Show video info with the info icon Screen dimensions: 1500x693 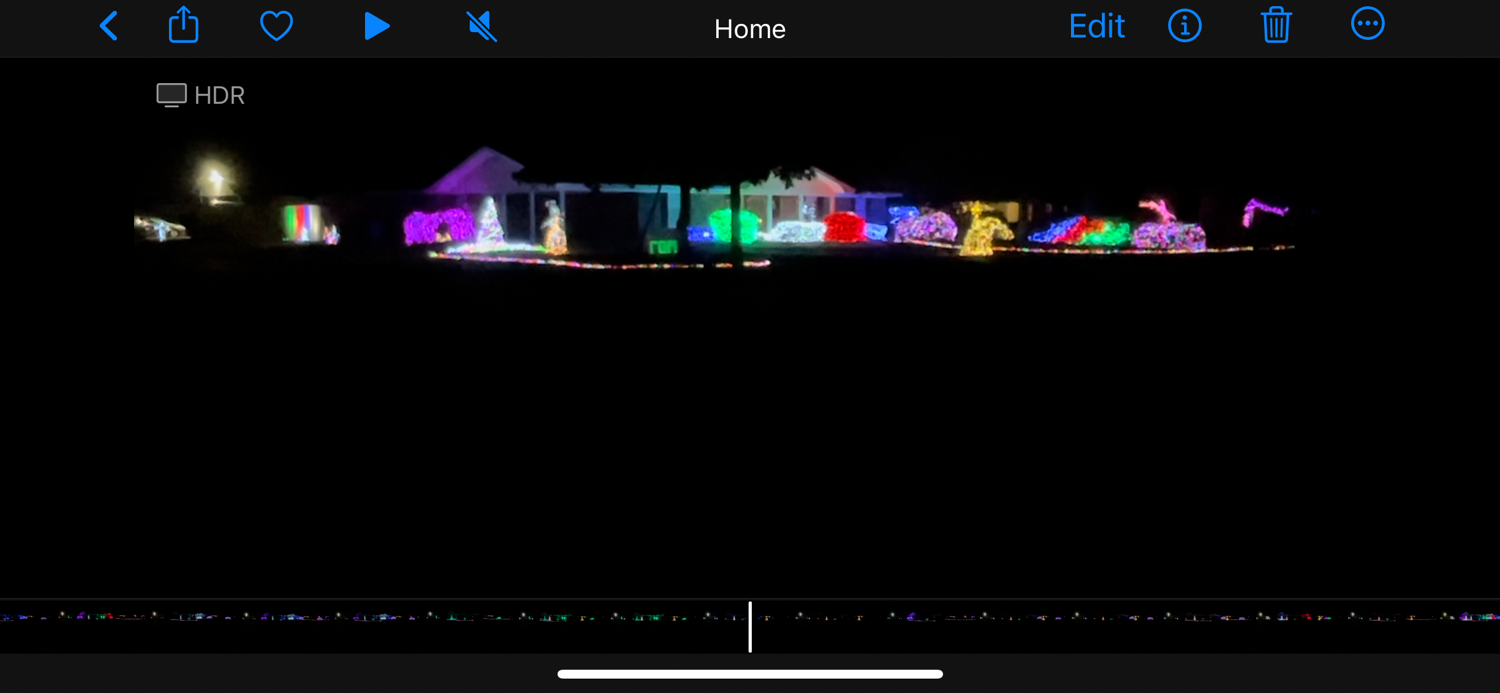(x=1185, y=26)
